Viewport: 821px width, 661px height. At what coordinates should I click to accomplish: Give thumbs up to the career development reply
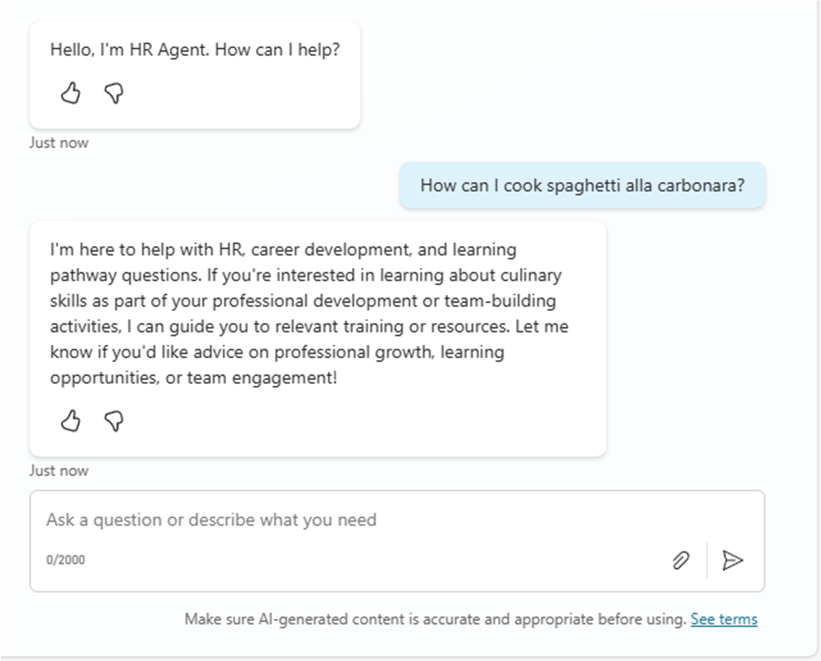70,421
